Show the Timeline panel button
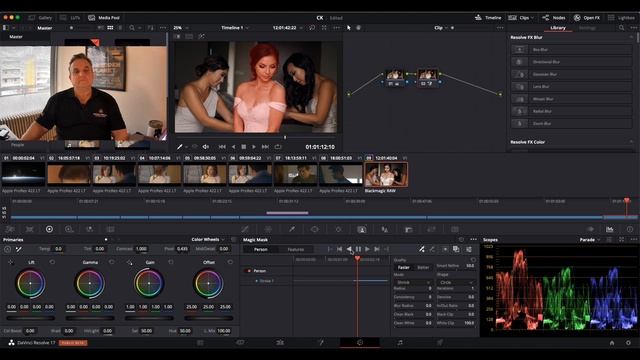The image size is (640, 360). (488, 18)
